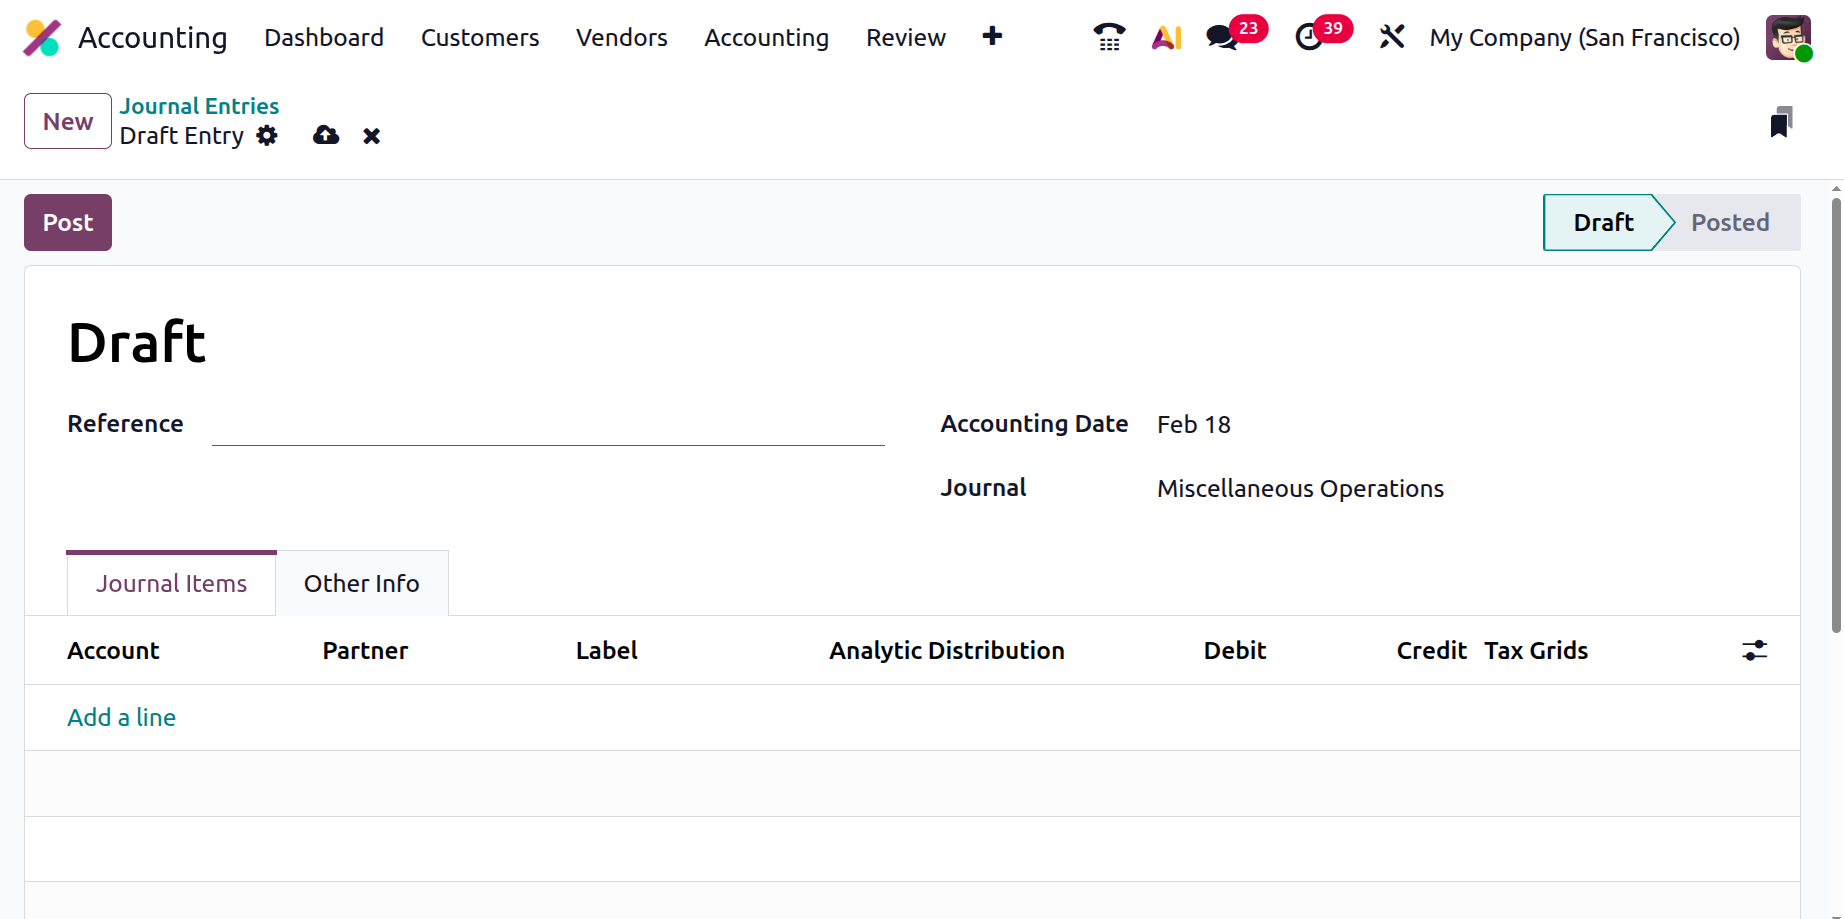
Task: Open the messages icon with 23 unread
Action: pos(1222,37)
